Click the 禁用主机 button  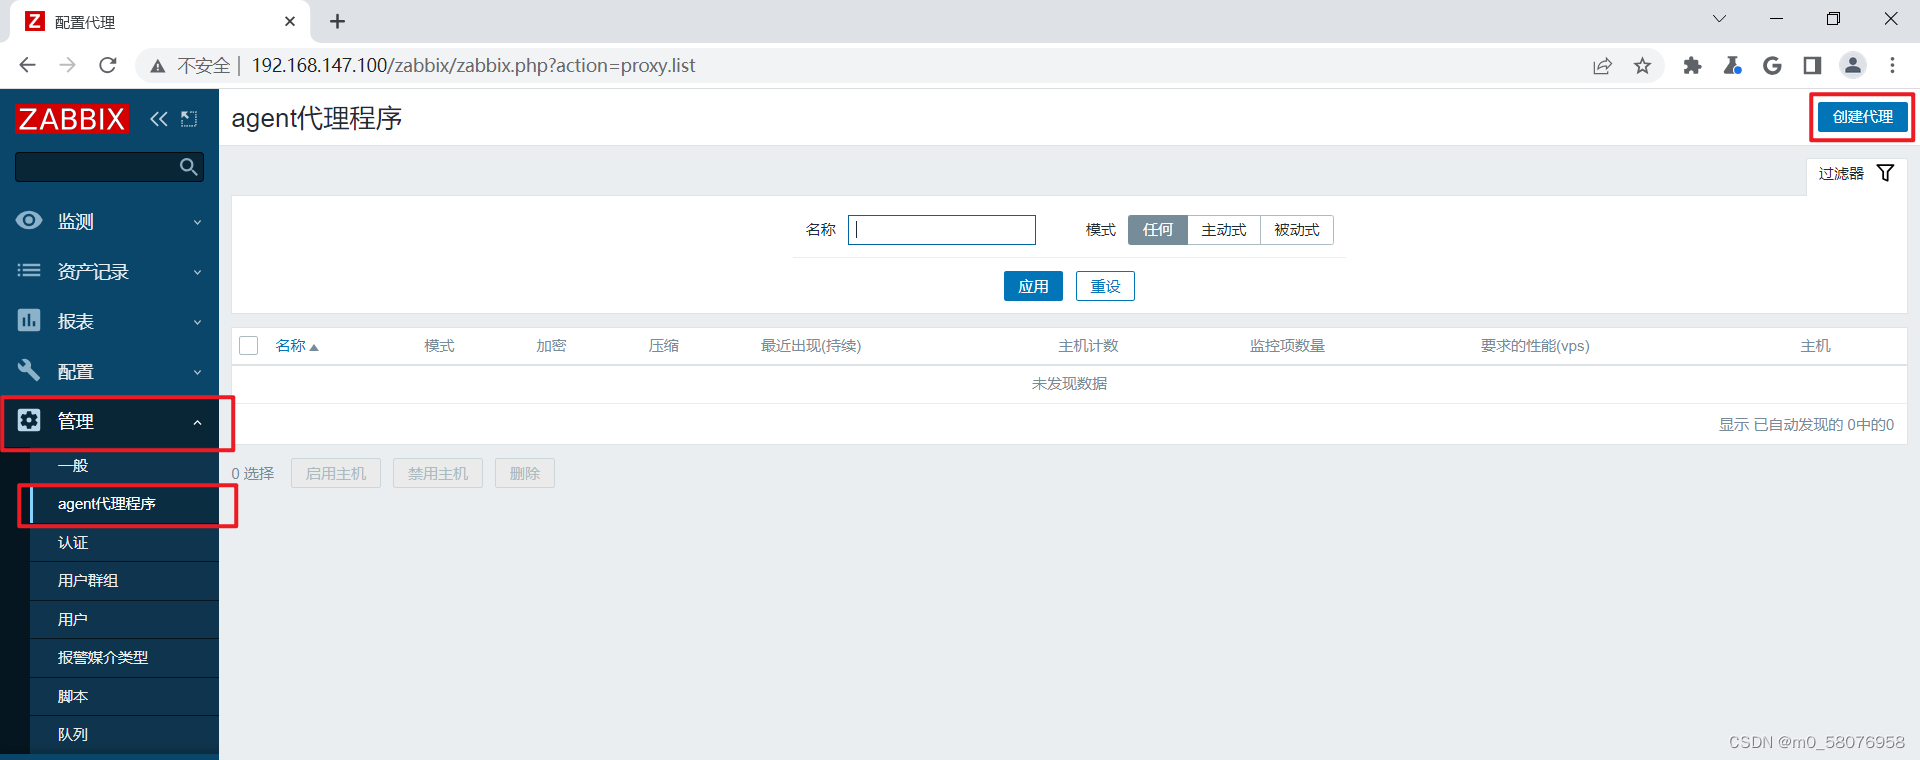tap(438, 473)
